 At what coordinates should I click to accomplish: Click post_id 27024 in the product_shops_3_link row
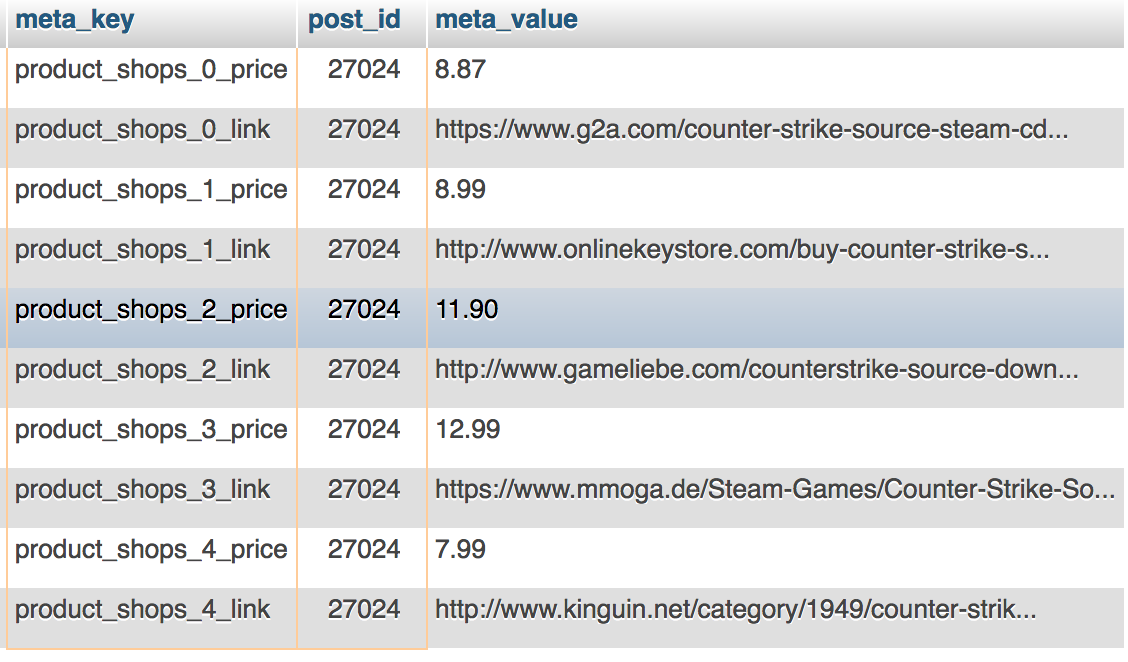pyautogui.click(x=363, y=497)
